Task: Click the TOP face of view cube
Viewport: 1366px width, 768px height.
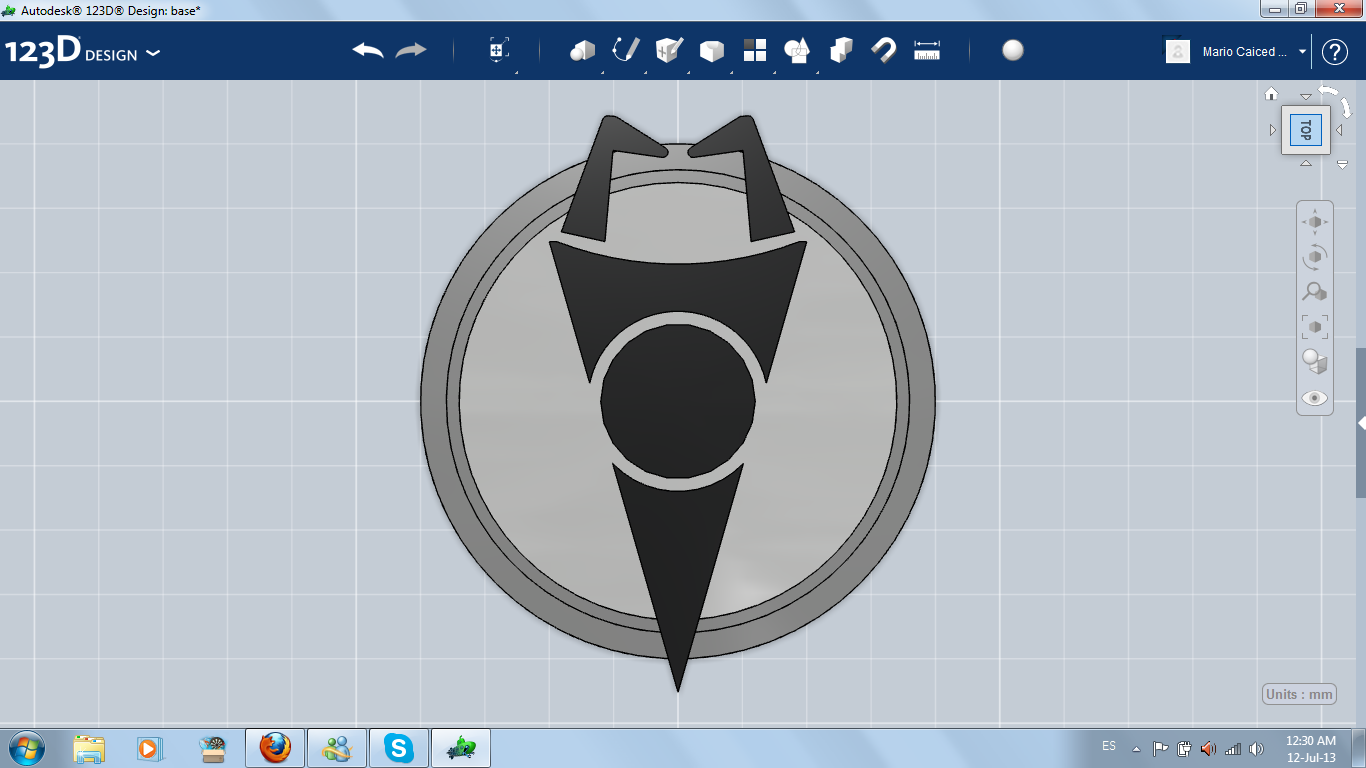Action: click(x=1306, y=130)
